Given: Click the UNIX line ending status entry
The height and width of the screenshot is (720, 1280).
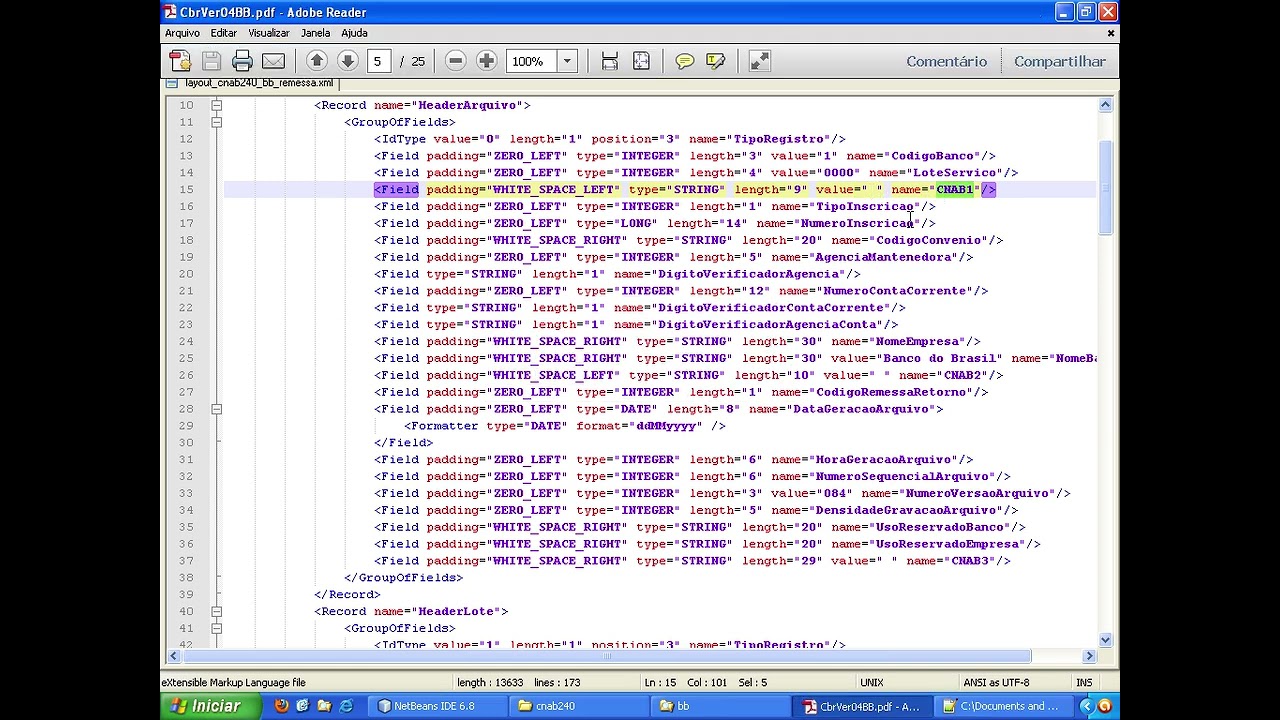Looking at the screenshot, I should pyautogui.click(x=871, y=682).
